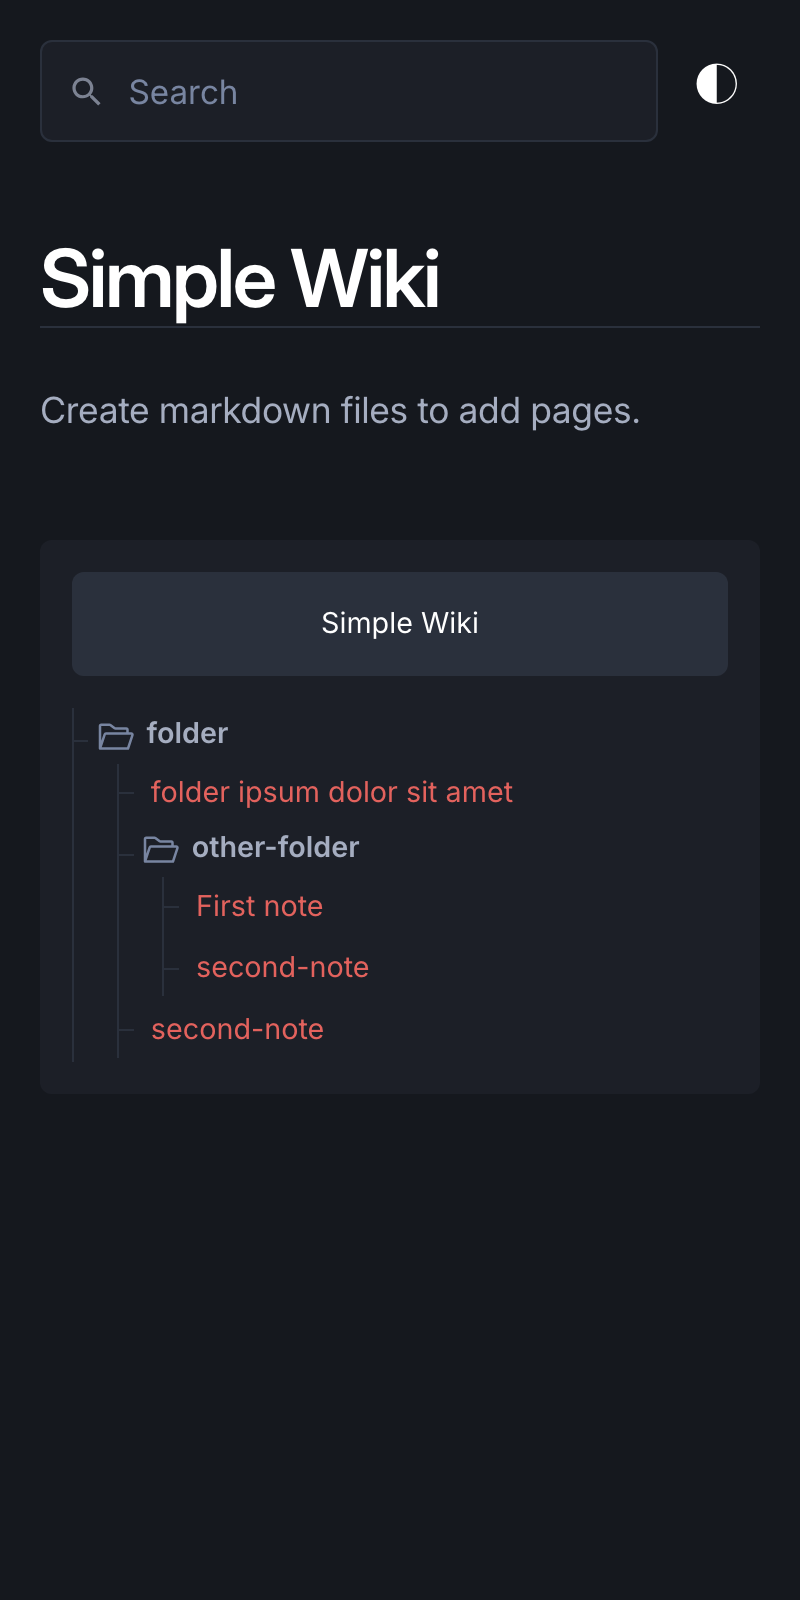
Task: Open 'second-note' directly under folder
Action: pyautogui.click(x=237, y=1029)
